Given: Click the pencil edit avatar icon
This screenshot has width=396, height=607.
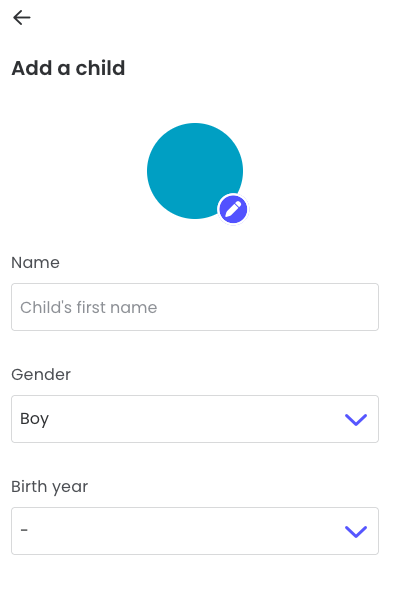Looking at the screenshot, I should [233, 209].
